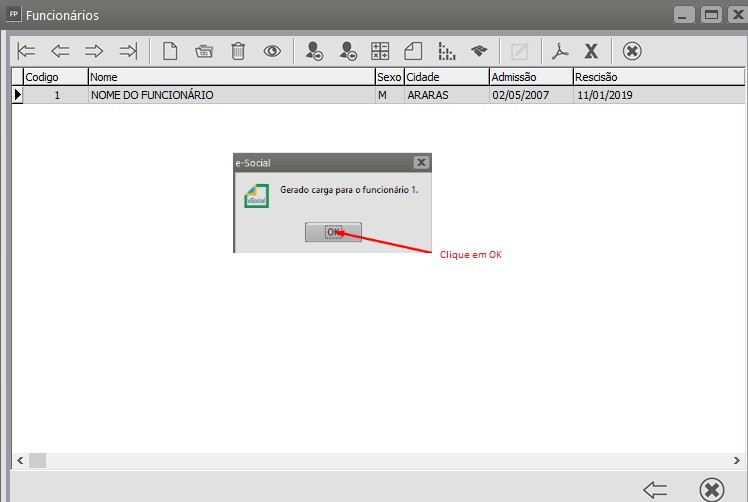Click the circled X toolbar icon
Screen dimensions: 748x502
(x=632, y=51)
